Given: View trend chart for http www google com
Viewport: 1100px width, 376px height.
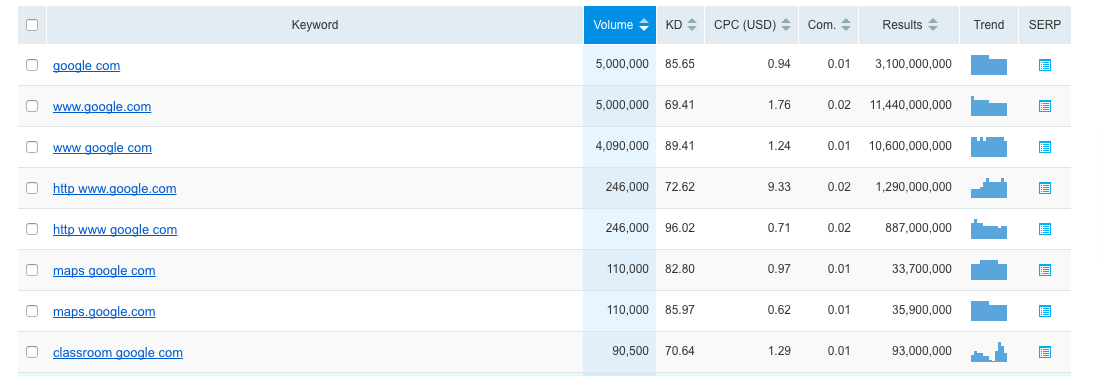Looking at the screenshot, I should click(x=988, y=229).
